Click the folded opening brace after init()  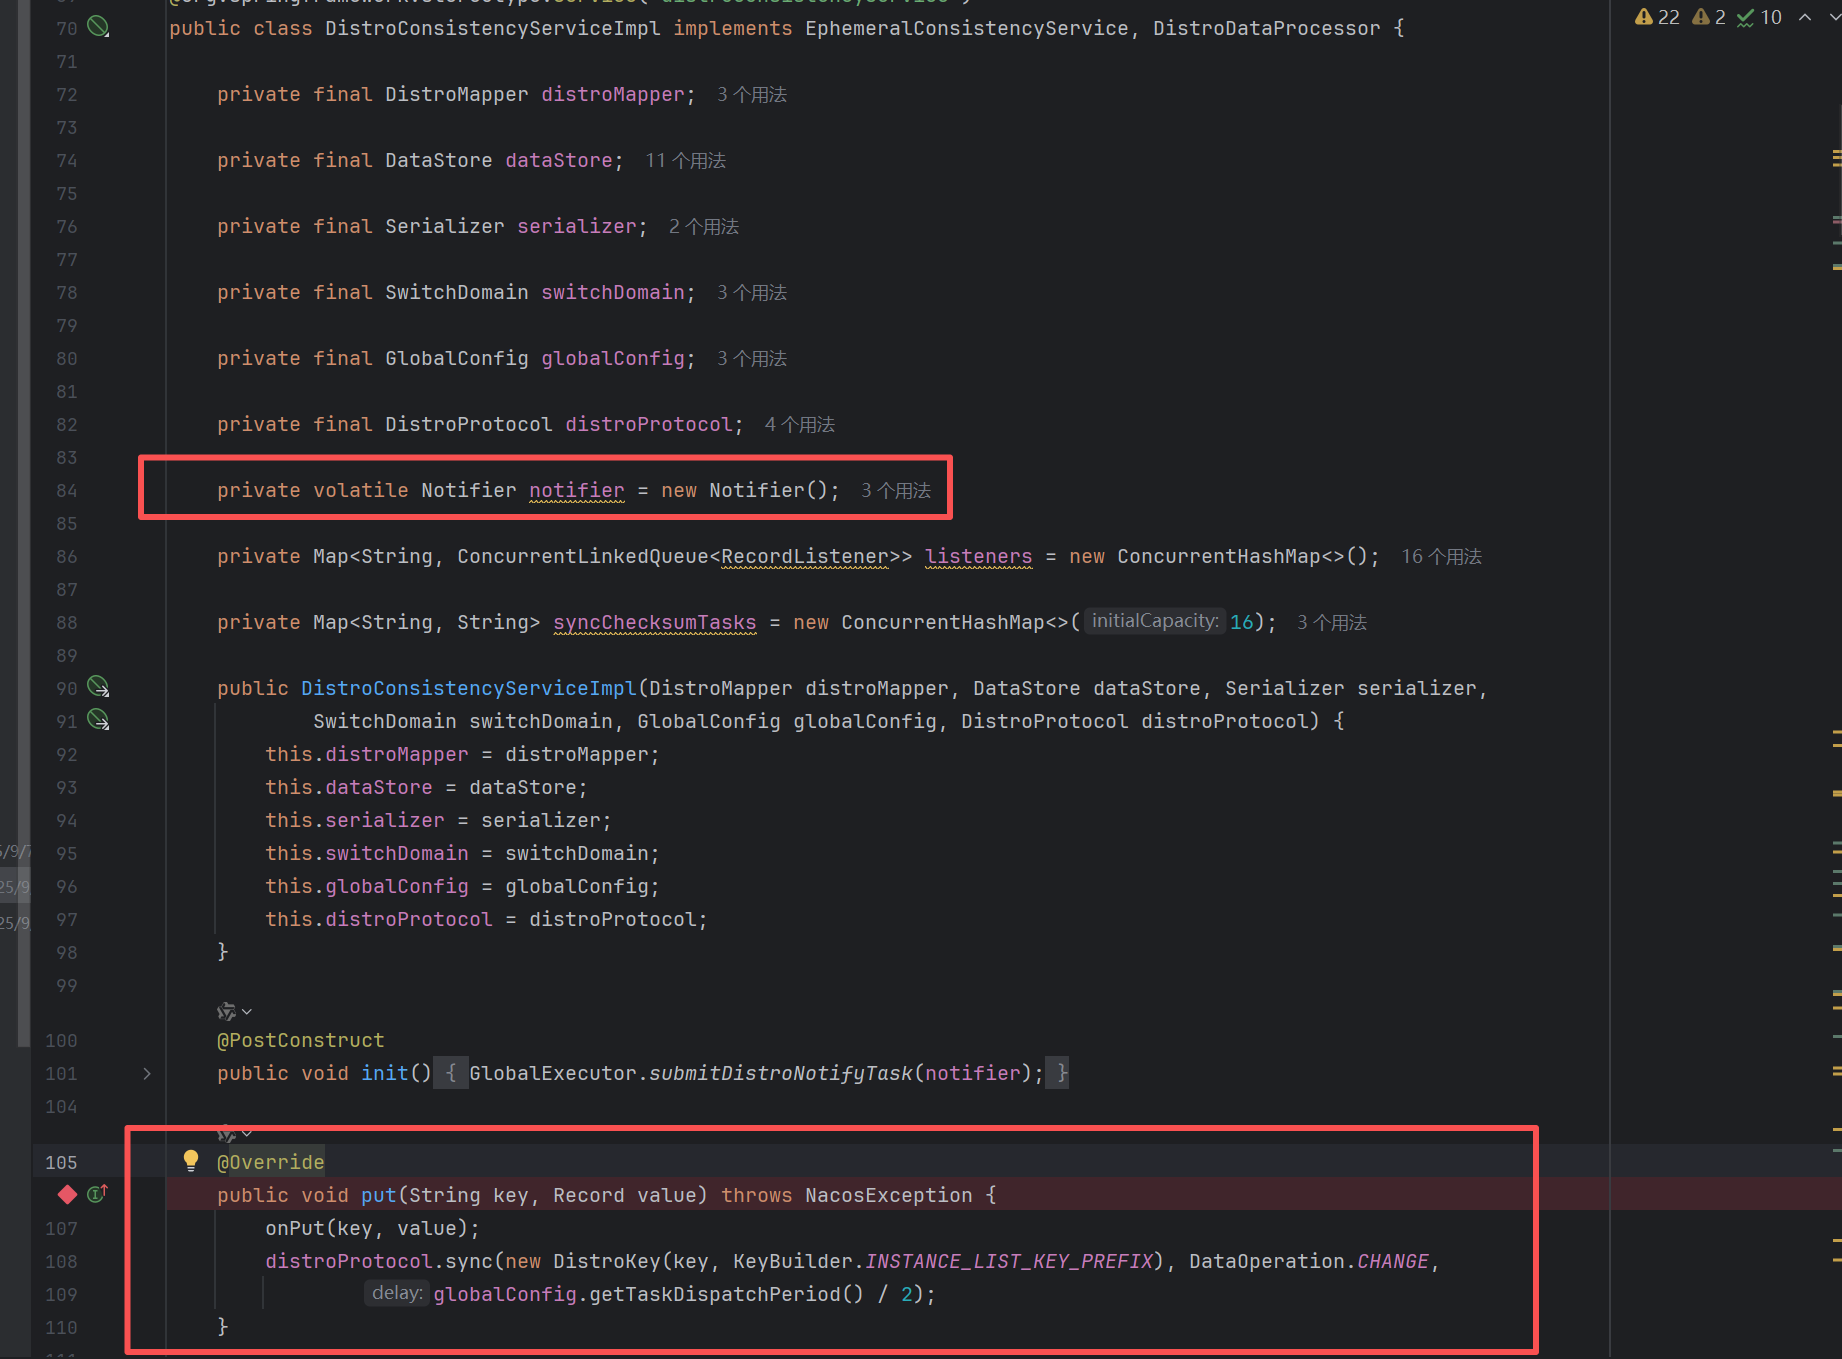point(451,1073)
